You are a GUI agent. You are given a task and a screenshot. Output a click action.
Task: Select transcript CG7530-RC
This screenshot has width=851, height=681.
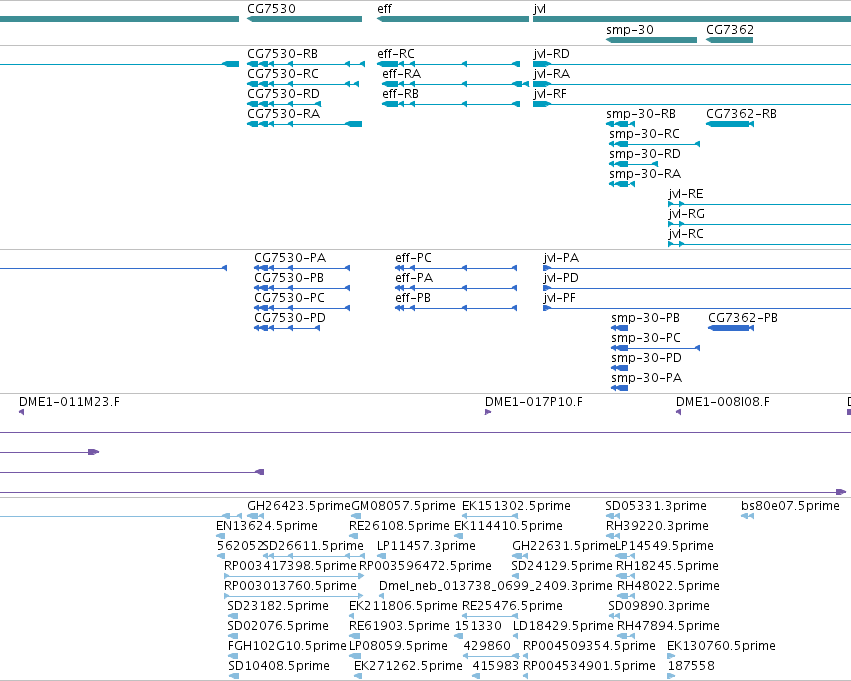tap(303, 84)
